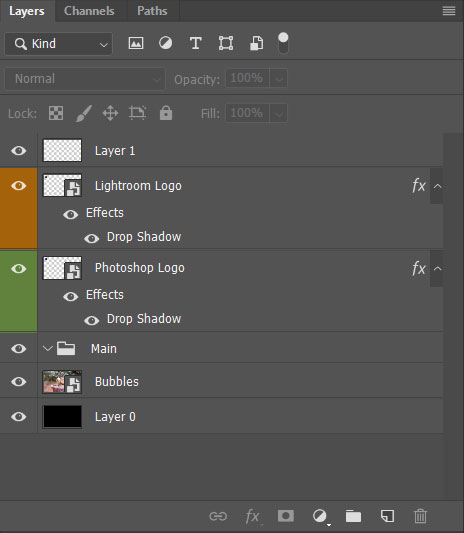Open the Opacity slider dropdown arrow
This screenshot has height=533, width=464.
pyautogui.click(x=279, y=79)
